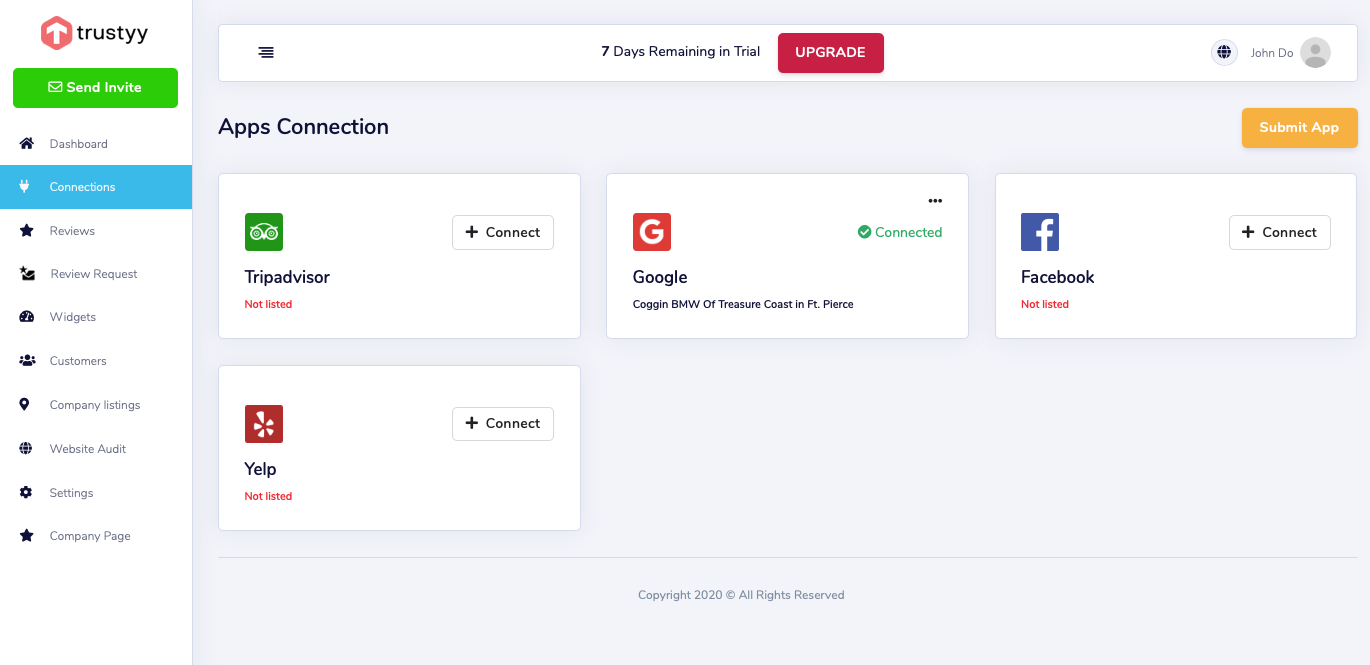1370x665 pixels.
Task: Open Website Audit in the sidebar
Action: 88,449
